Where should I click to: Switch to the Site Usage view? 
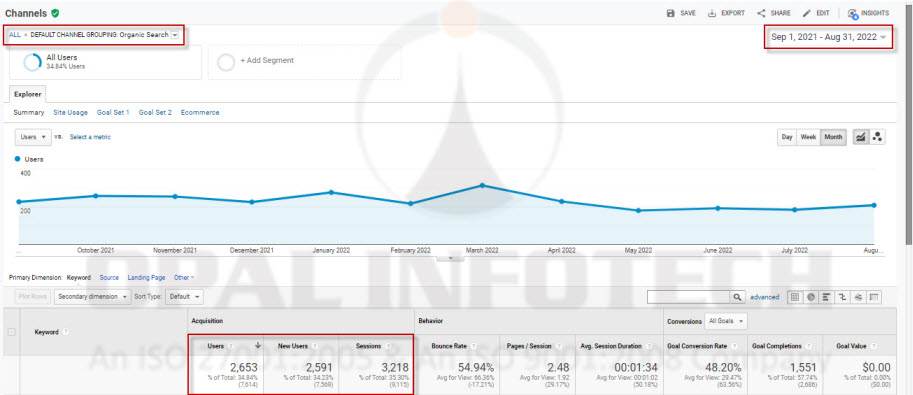pyautogui.click(x=70, y=112)
